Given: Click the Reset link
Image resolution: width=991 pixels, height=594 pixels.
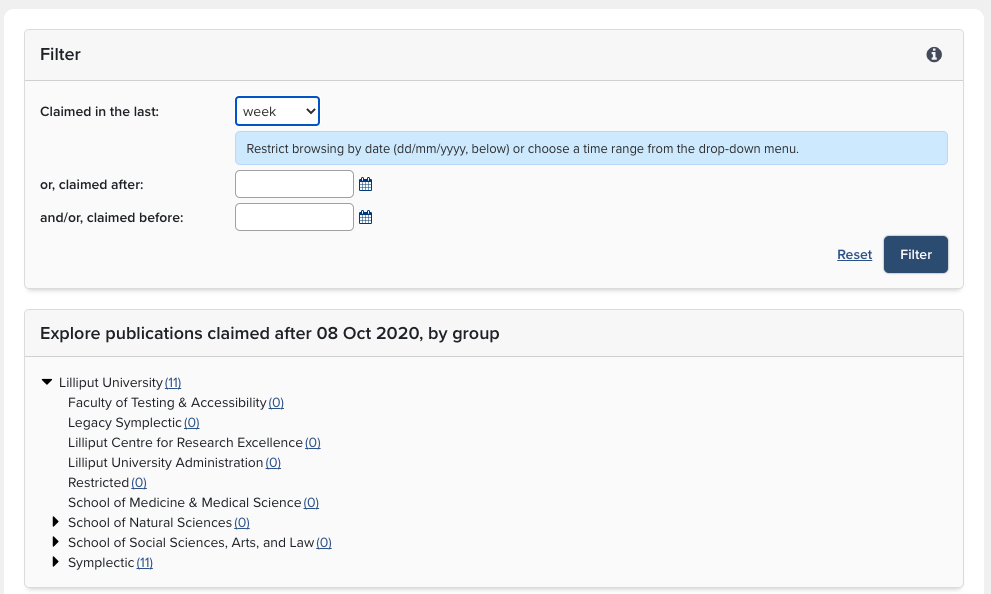Looking at the screenshot, I should click(854, 255).
